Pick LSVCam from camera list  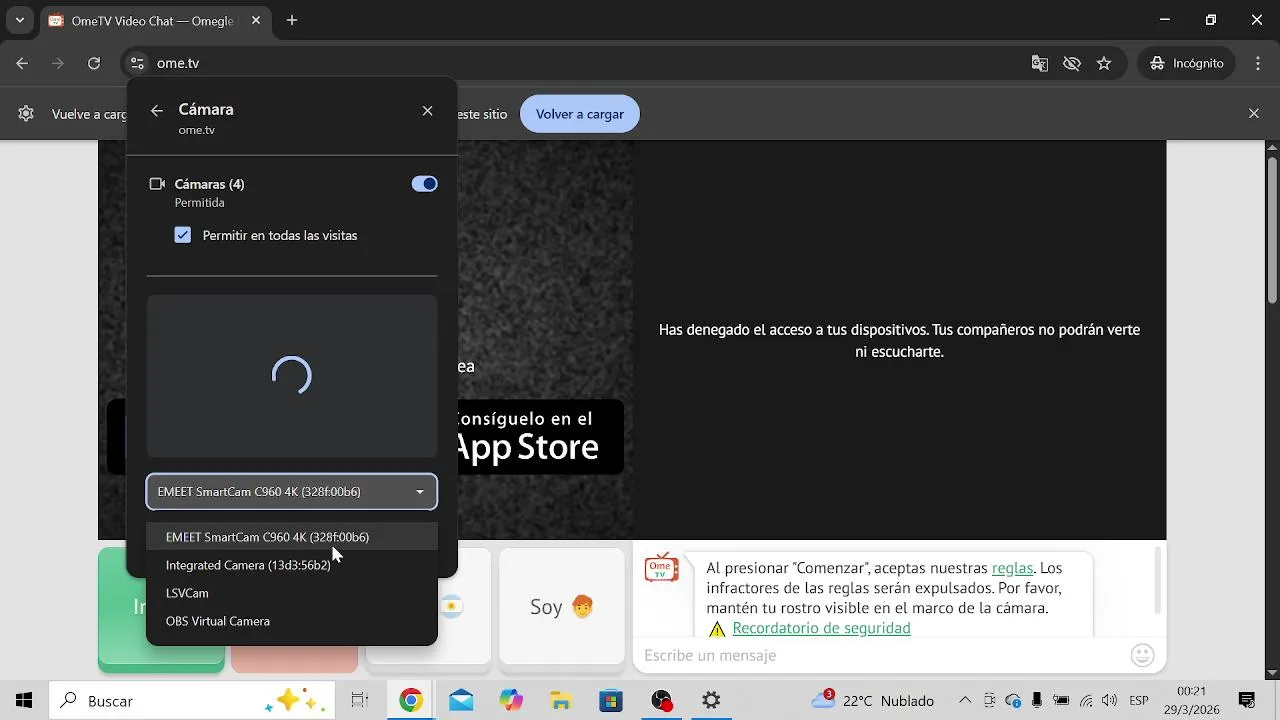tap(292, 593)
